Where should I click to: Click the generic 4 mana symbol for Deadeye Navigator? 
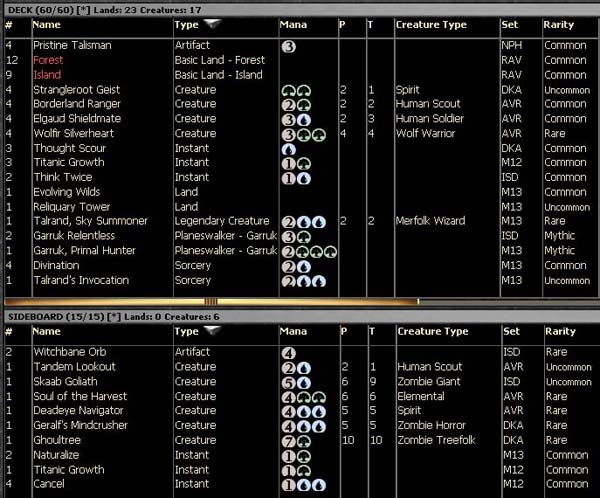tap(289, 412)
